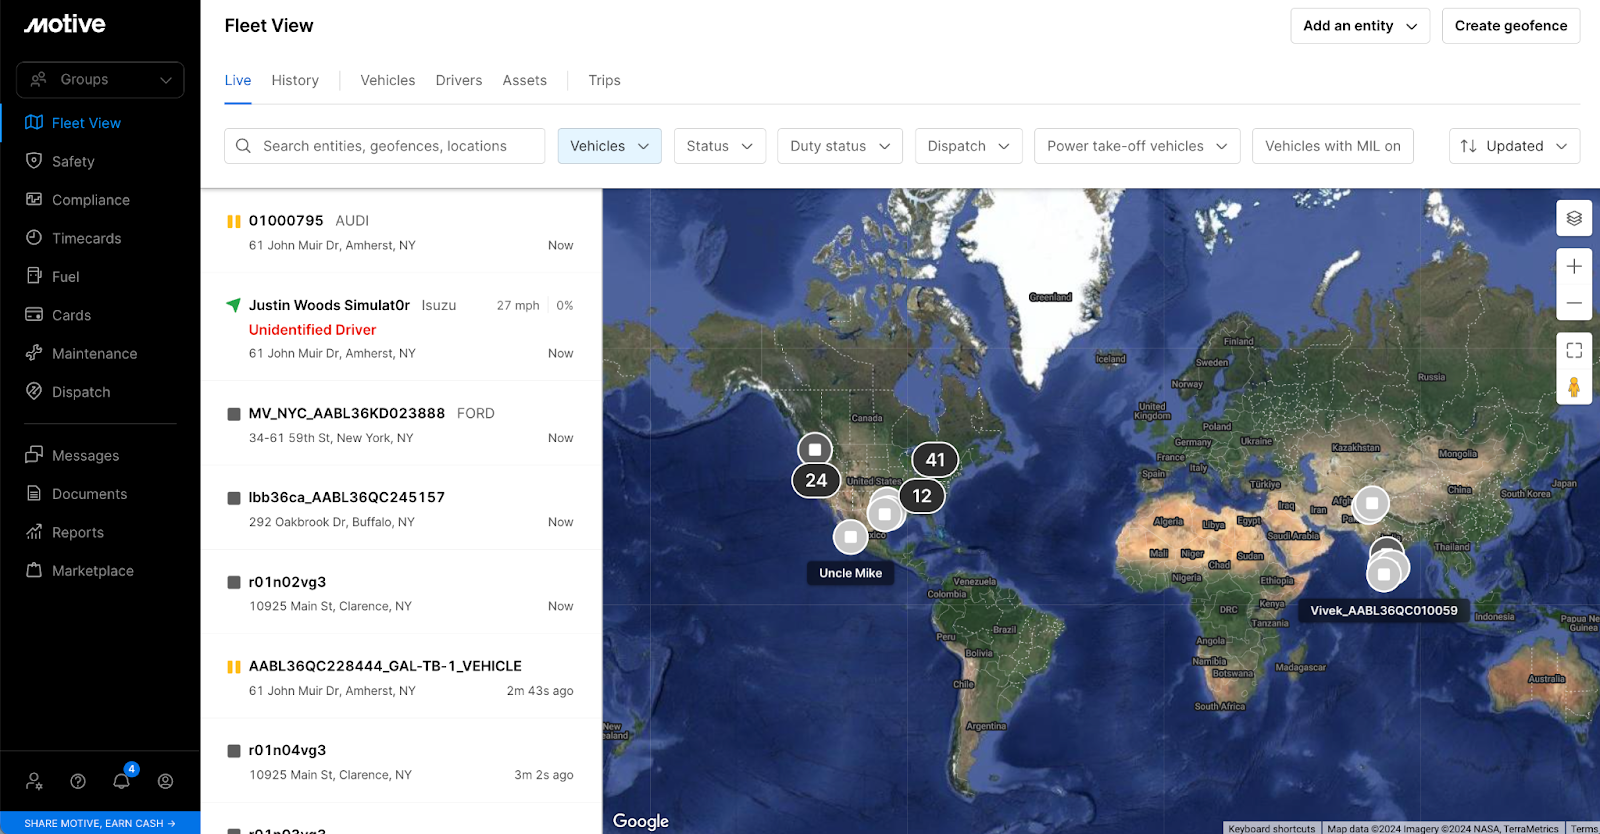Viewport: 1600px width, 834px height.
Task: Select the 41 vehicle cluster on map
Action: point(935,460)
